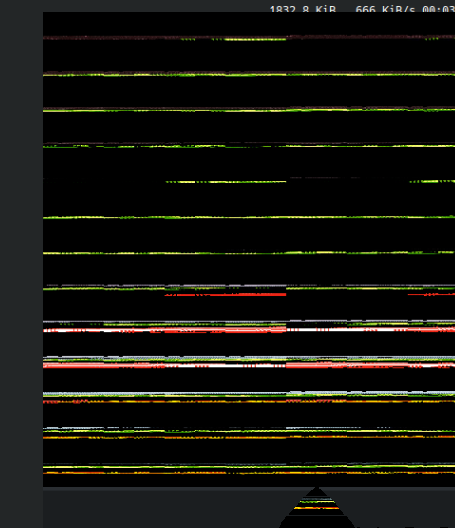Viewport: 455px width, 528px height.
Task: Click the isolated yellow-green segment on the fifth row
Action: [226, 182]
